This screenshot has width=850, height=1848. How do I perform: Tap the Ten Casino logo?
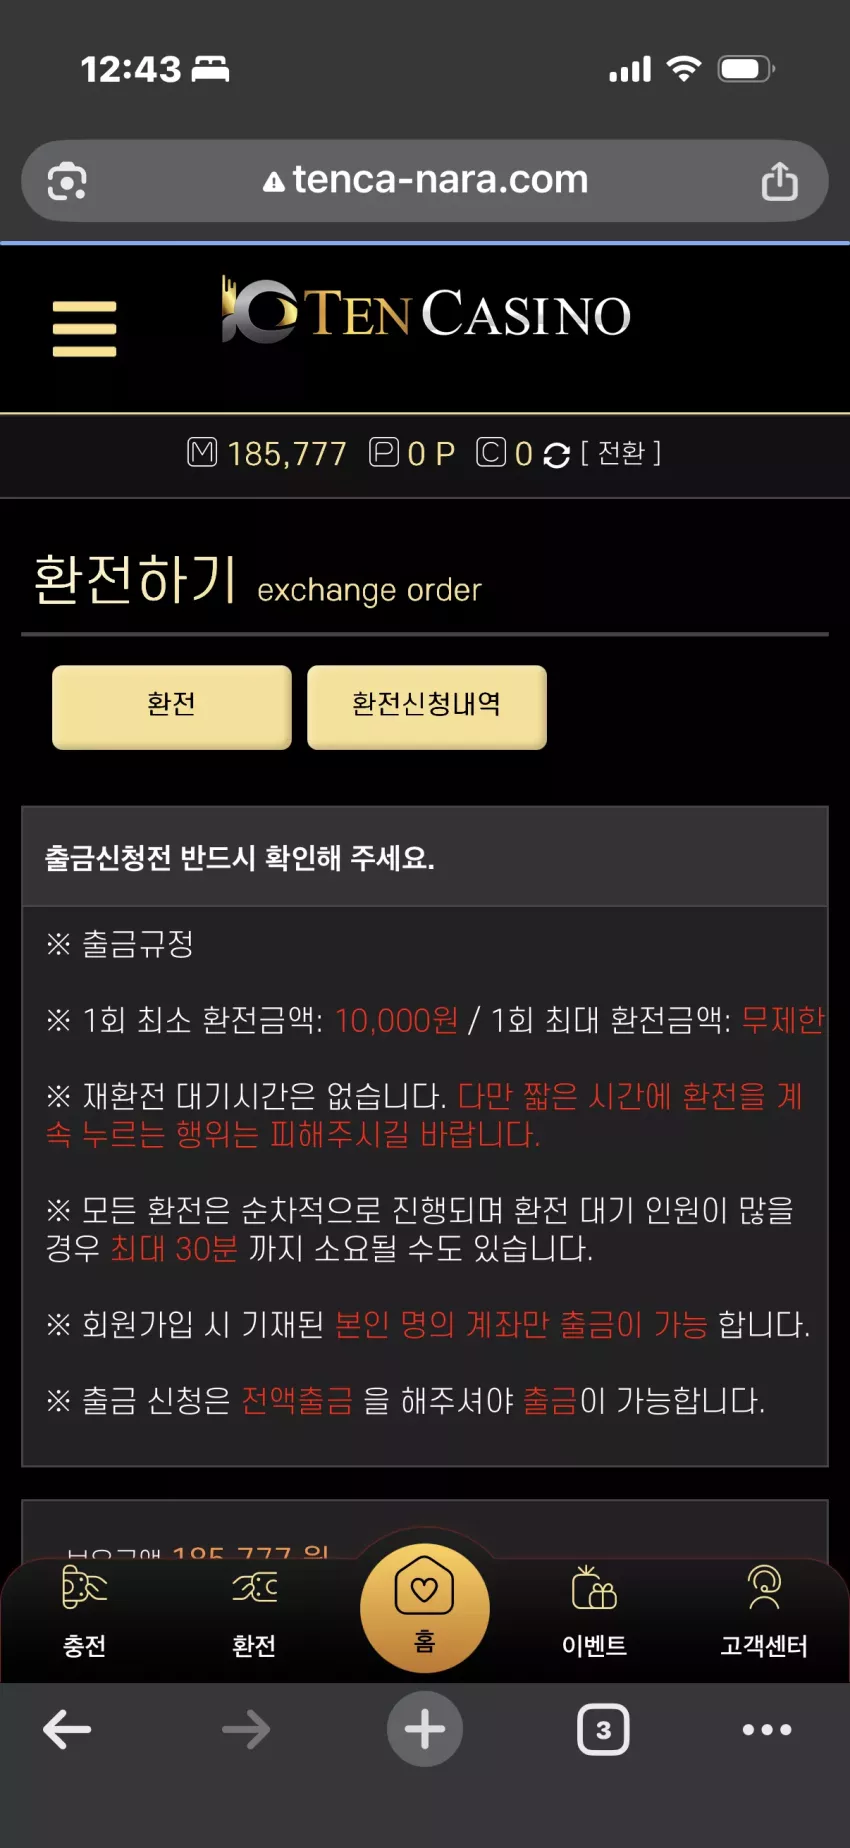tap(426, 311)
